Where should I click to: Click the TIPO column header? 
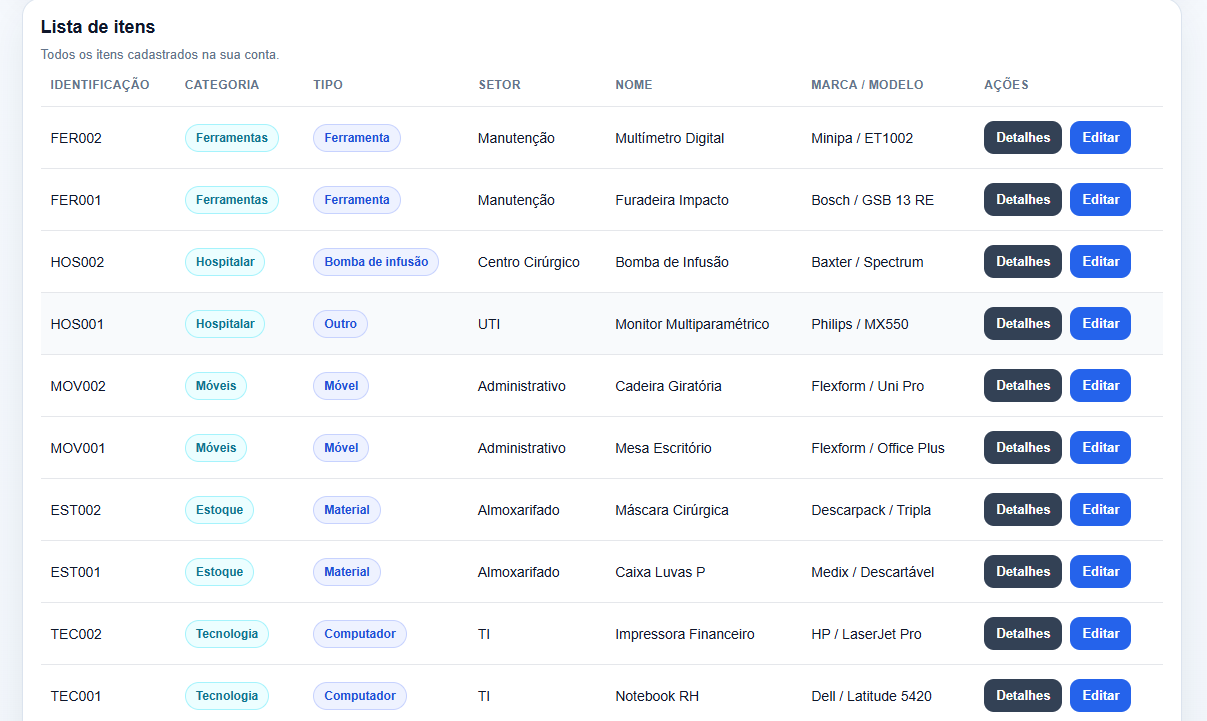click(x=328, y=85)
